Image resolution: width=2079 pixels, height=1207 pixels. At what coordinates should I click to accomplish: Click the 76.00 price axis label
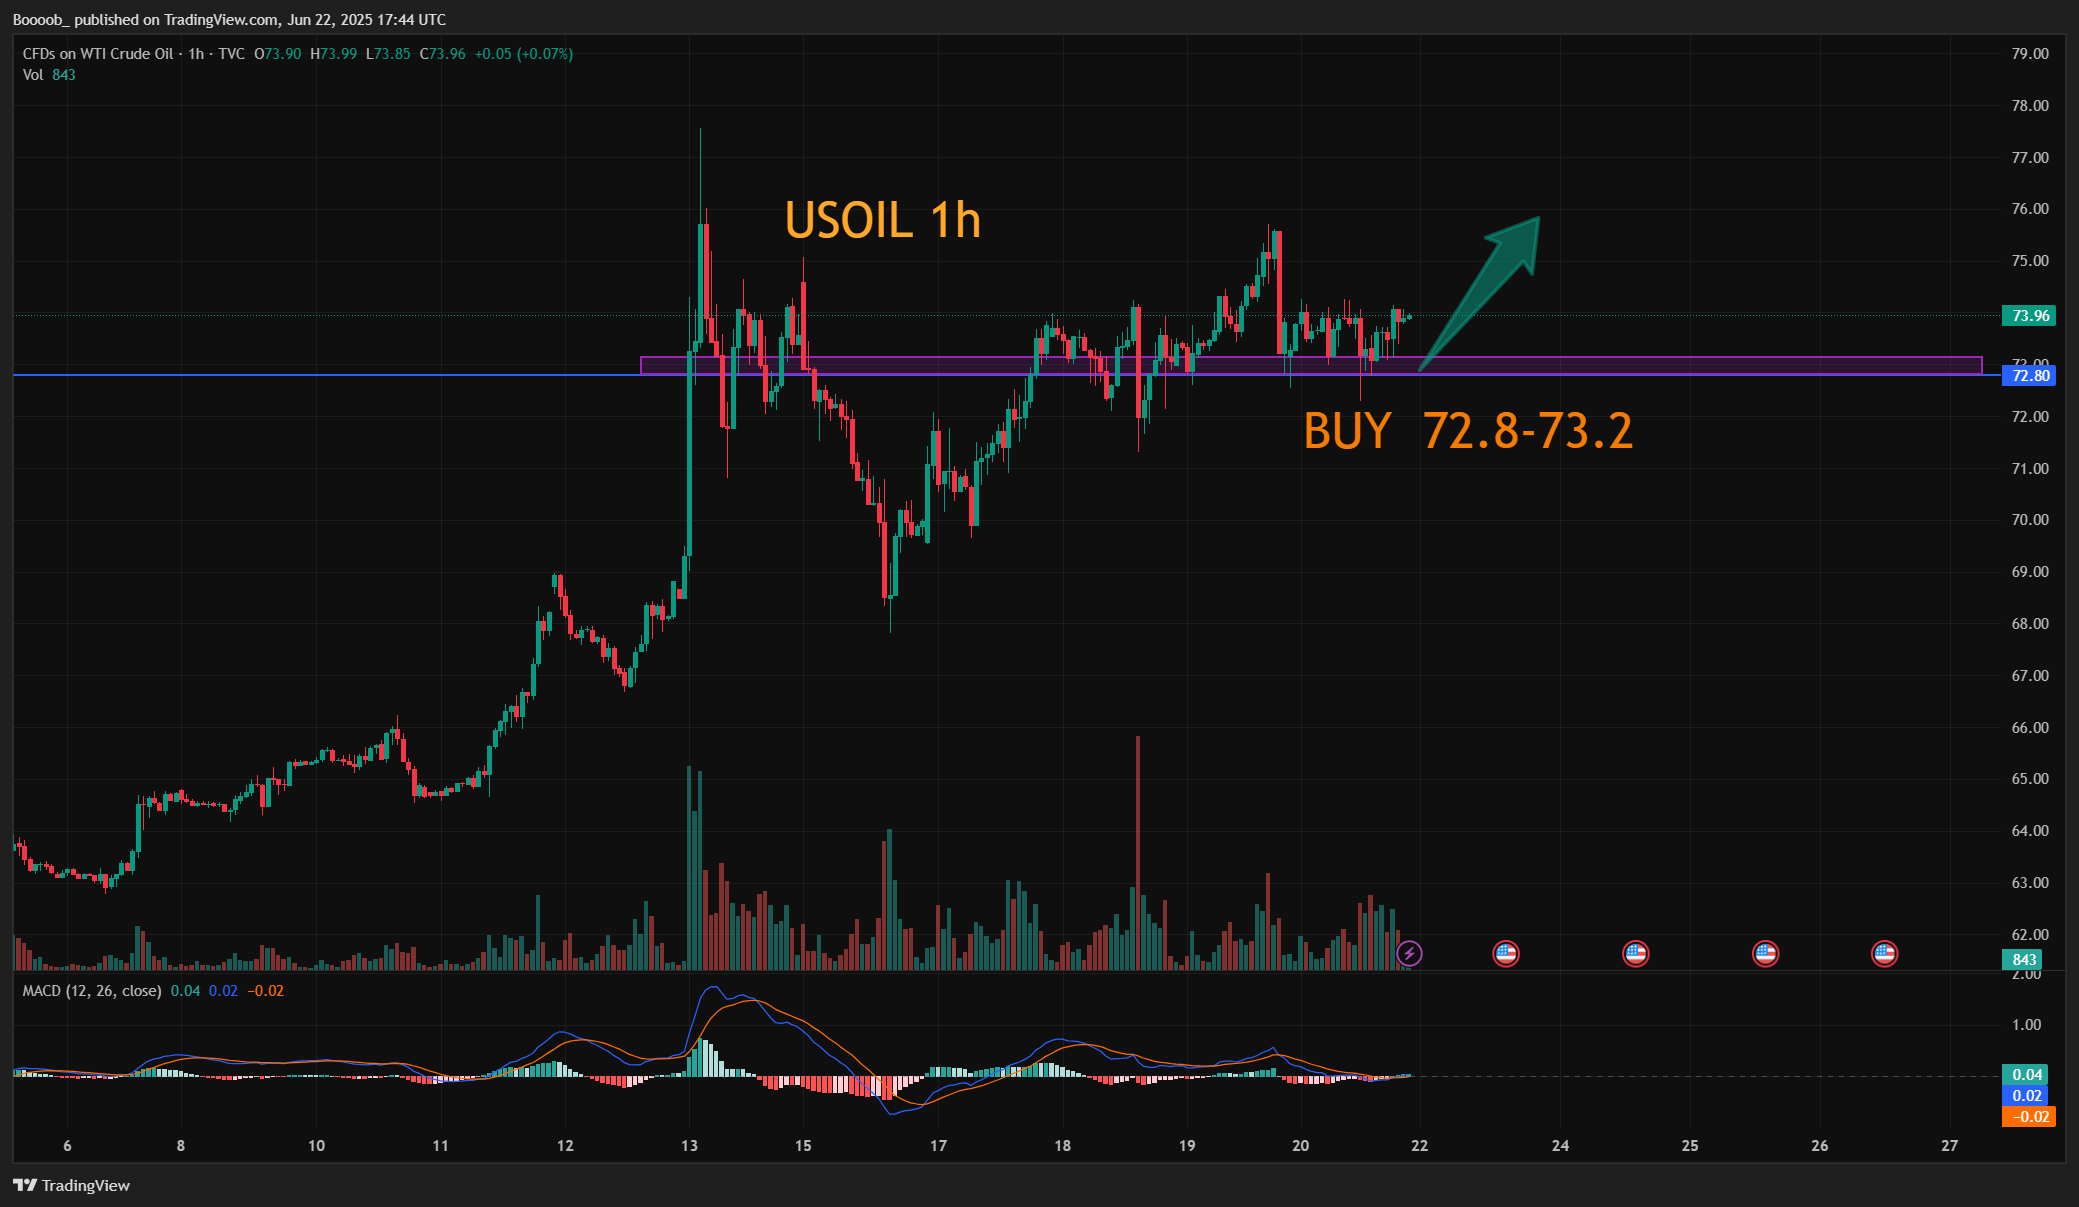(x=2030, y=209)
